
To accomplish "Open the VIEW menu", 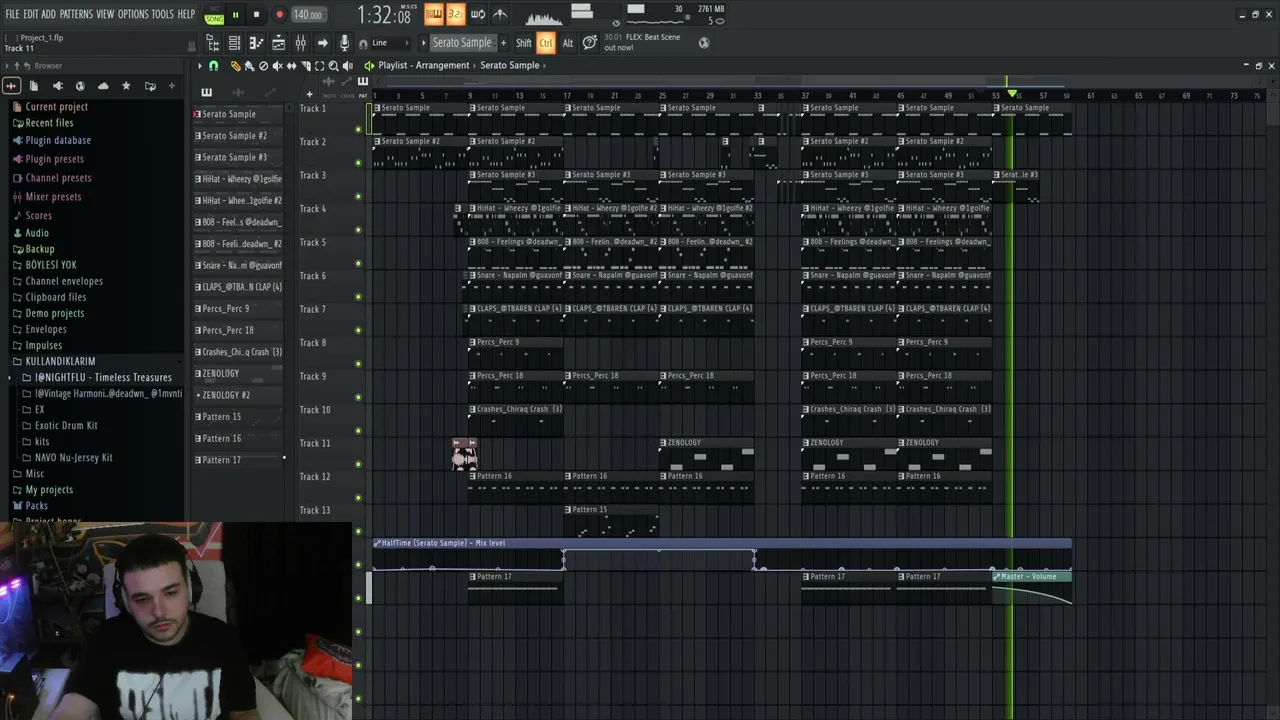I will coord(105,14).
